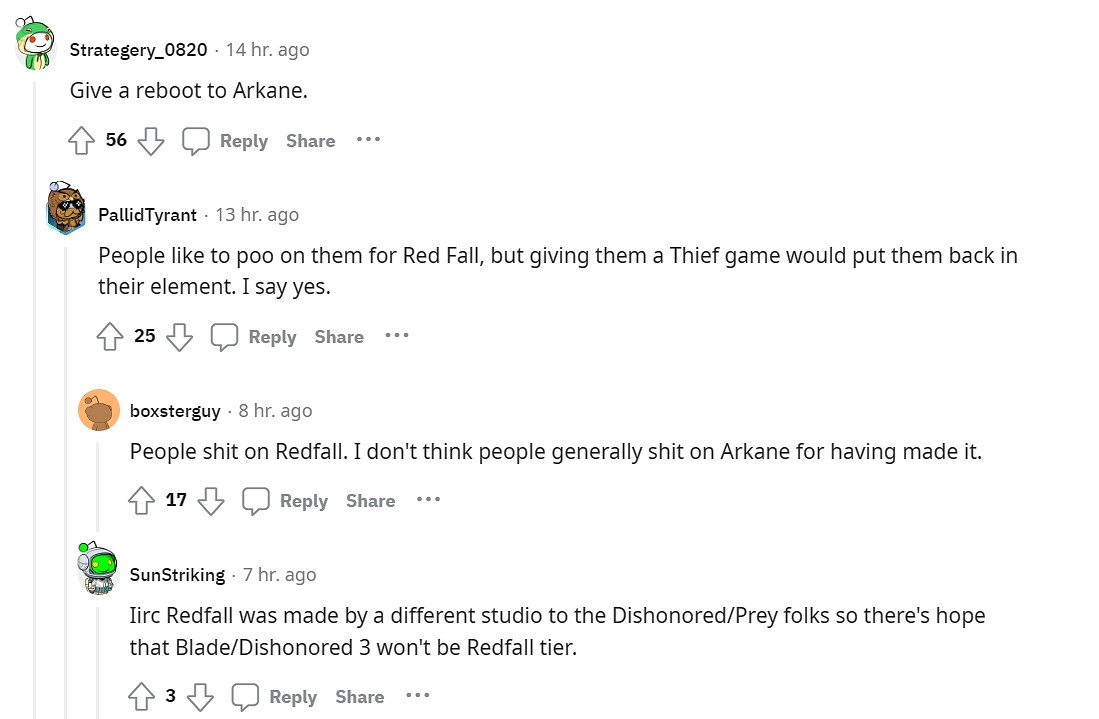Image resolution: width=1099 pixels, height=719 pixels.
Task: Upvote PallidTyrant's comment
Action: pyautogui.click(x=110, y=337)
